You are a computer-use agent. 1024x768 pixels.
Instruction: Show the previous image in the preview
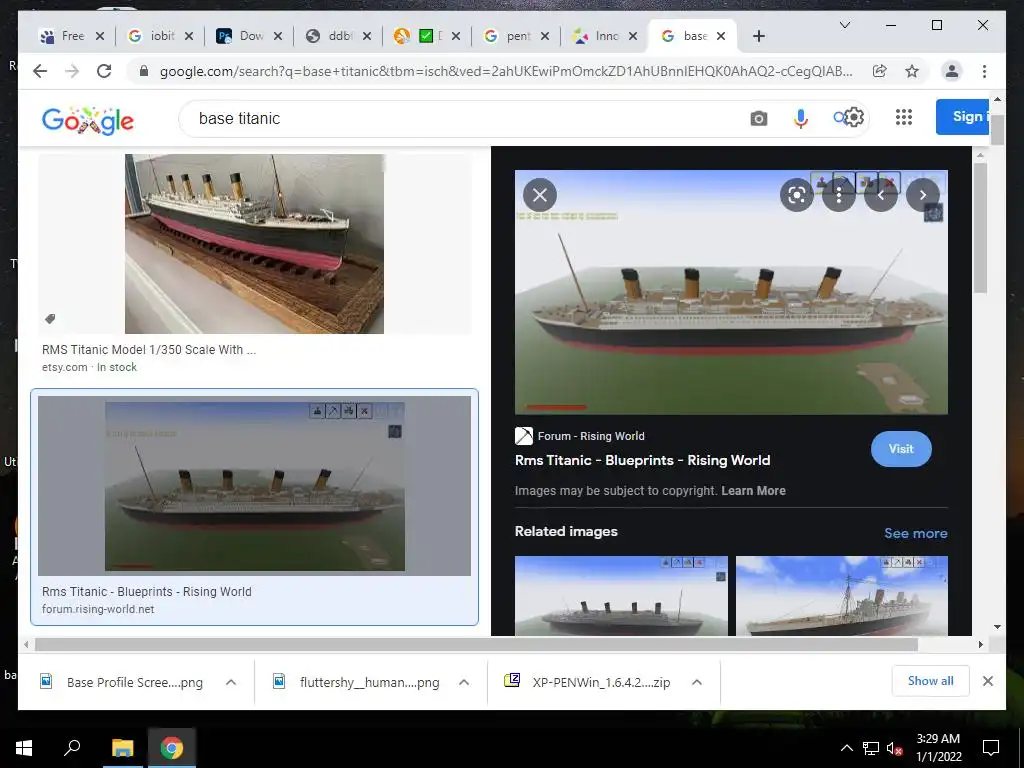click(x=881, y=195)
